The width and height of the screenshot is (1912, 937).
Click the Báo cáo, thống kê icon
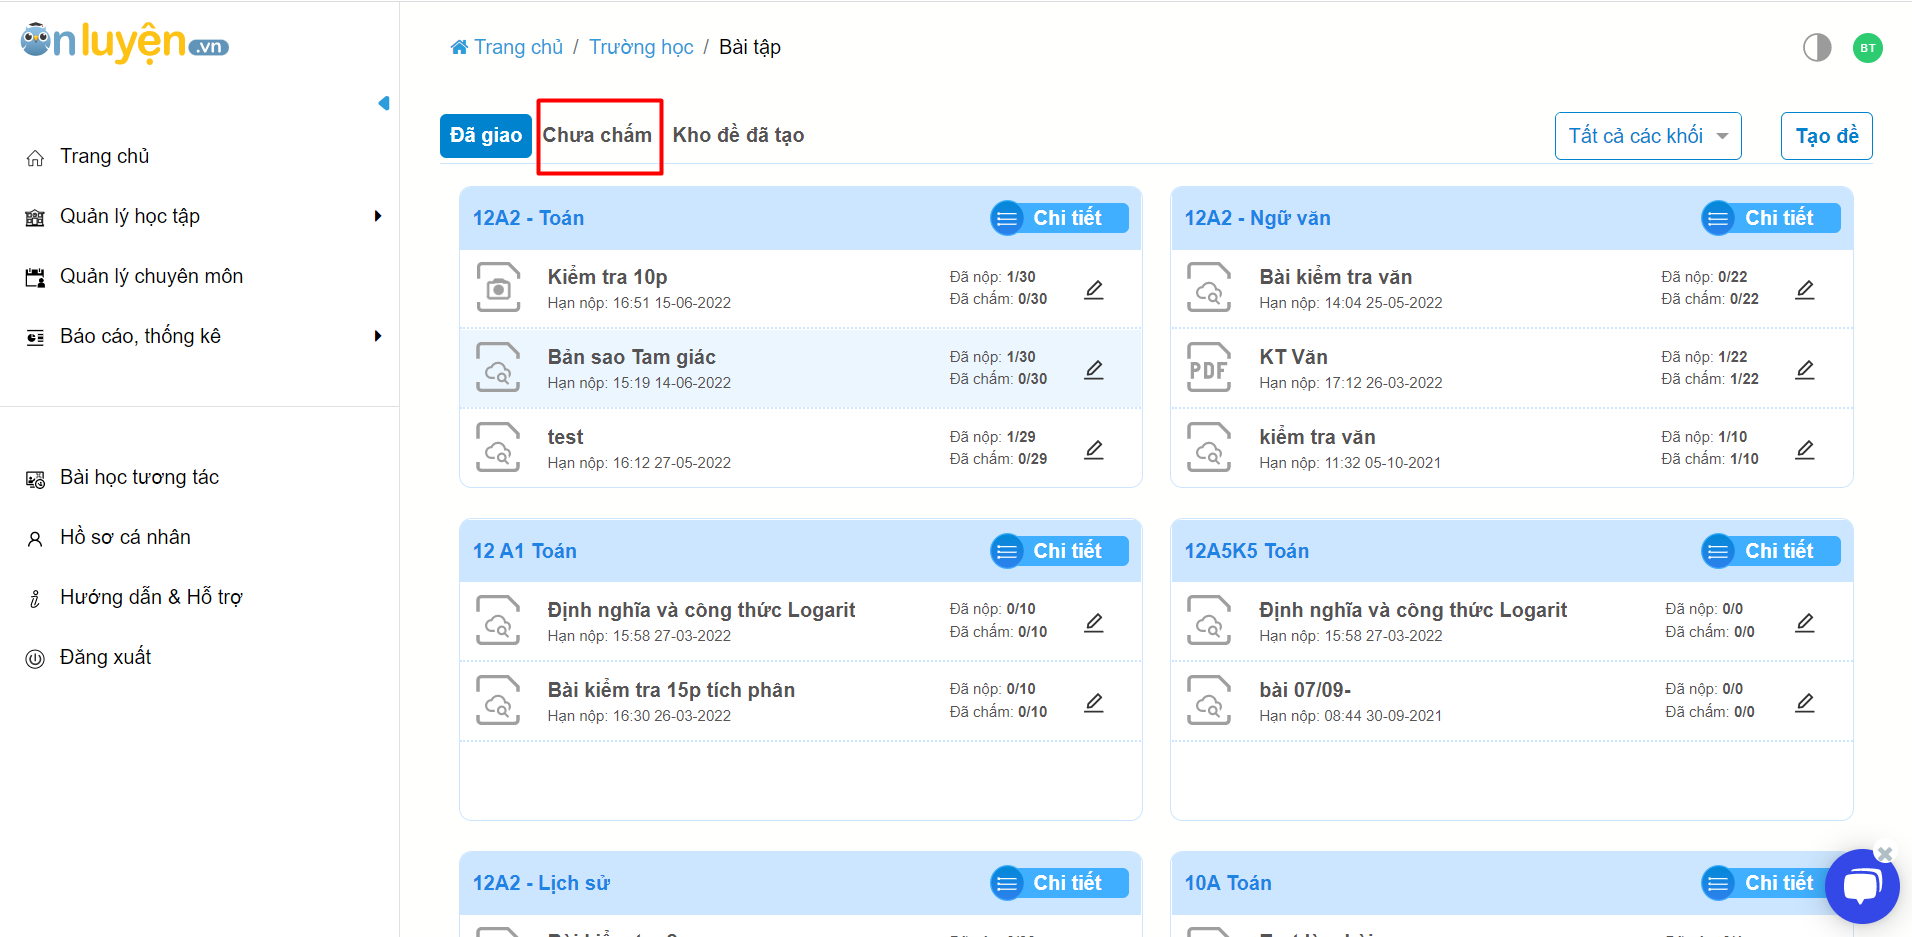(x=35, y=338)
